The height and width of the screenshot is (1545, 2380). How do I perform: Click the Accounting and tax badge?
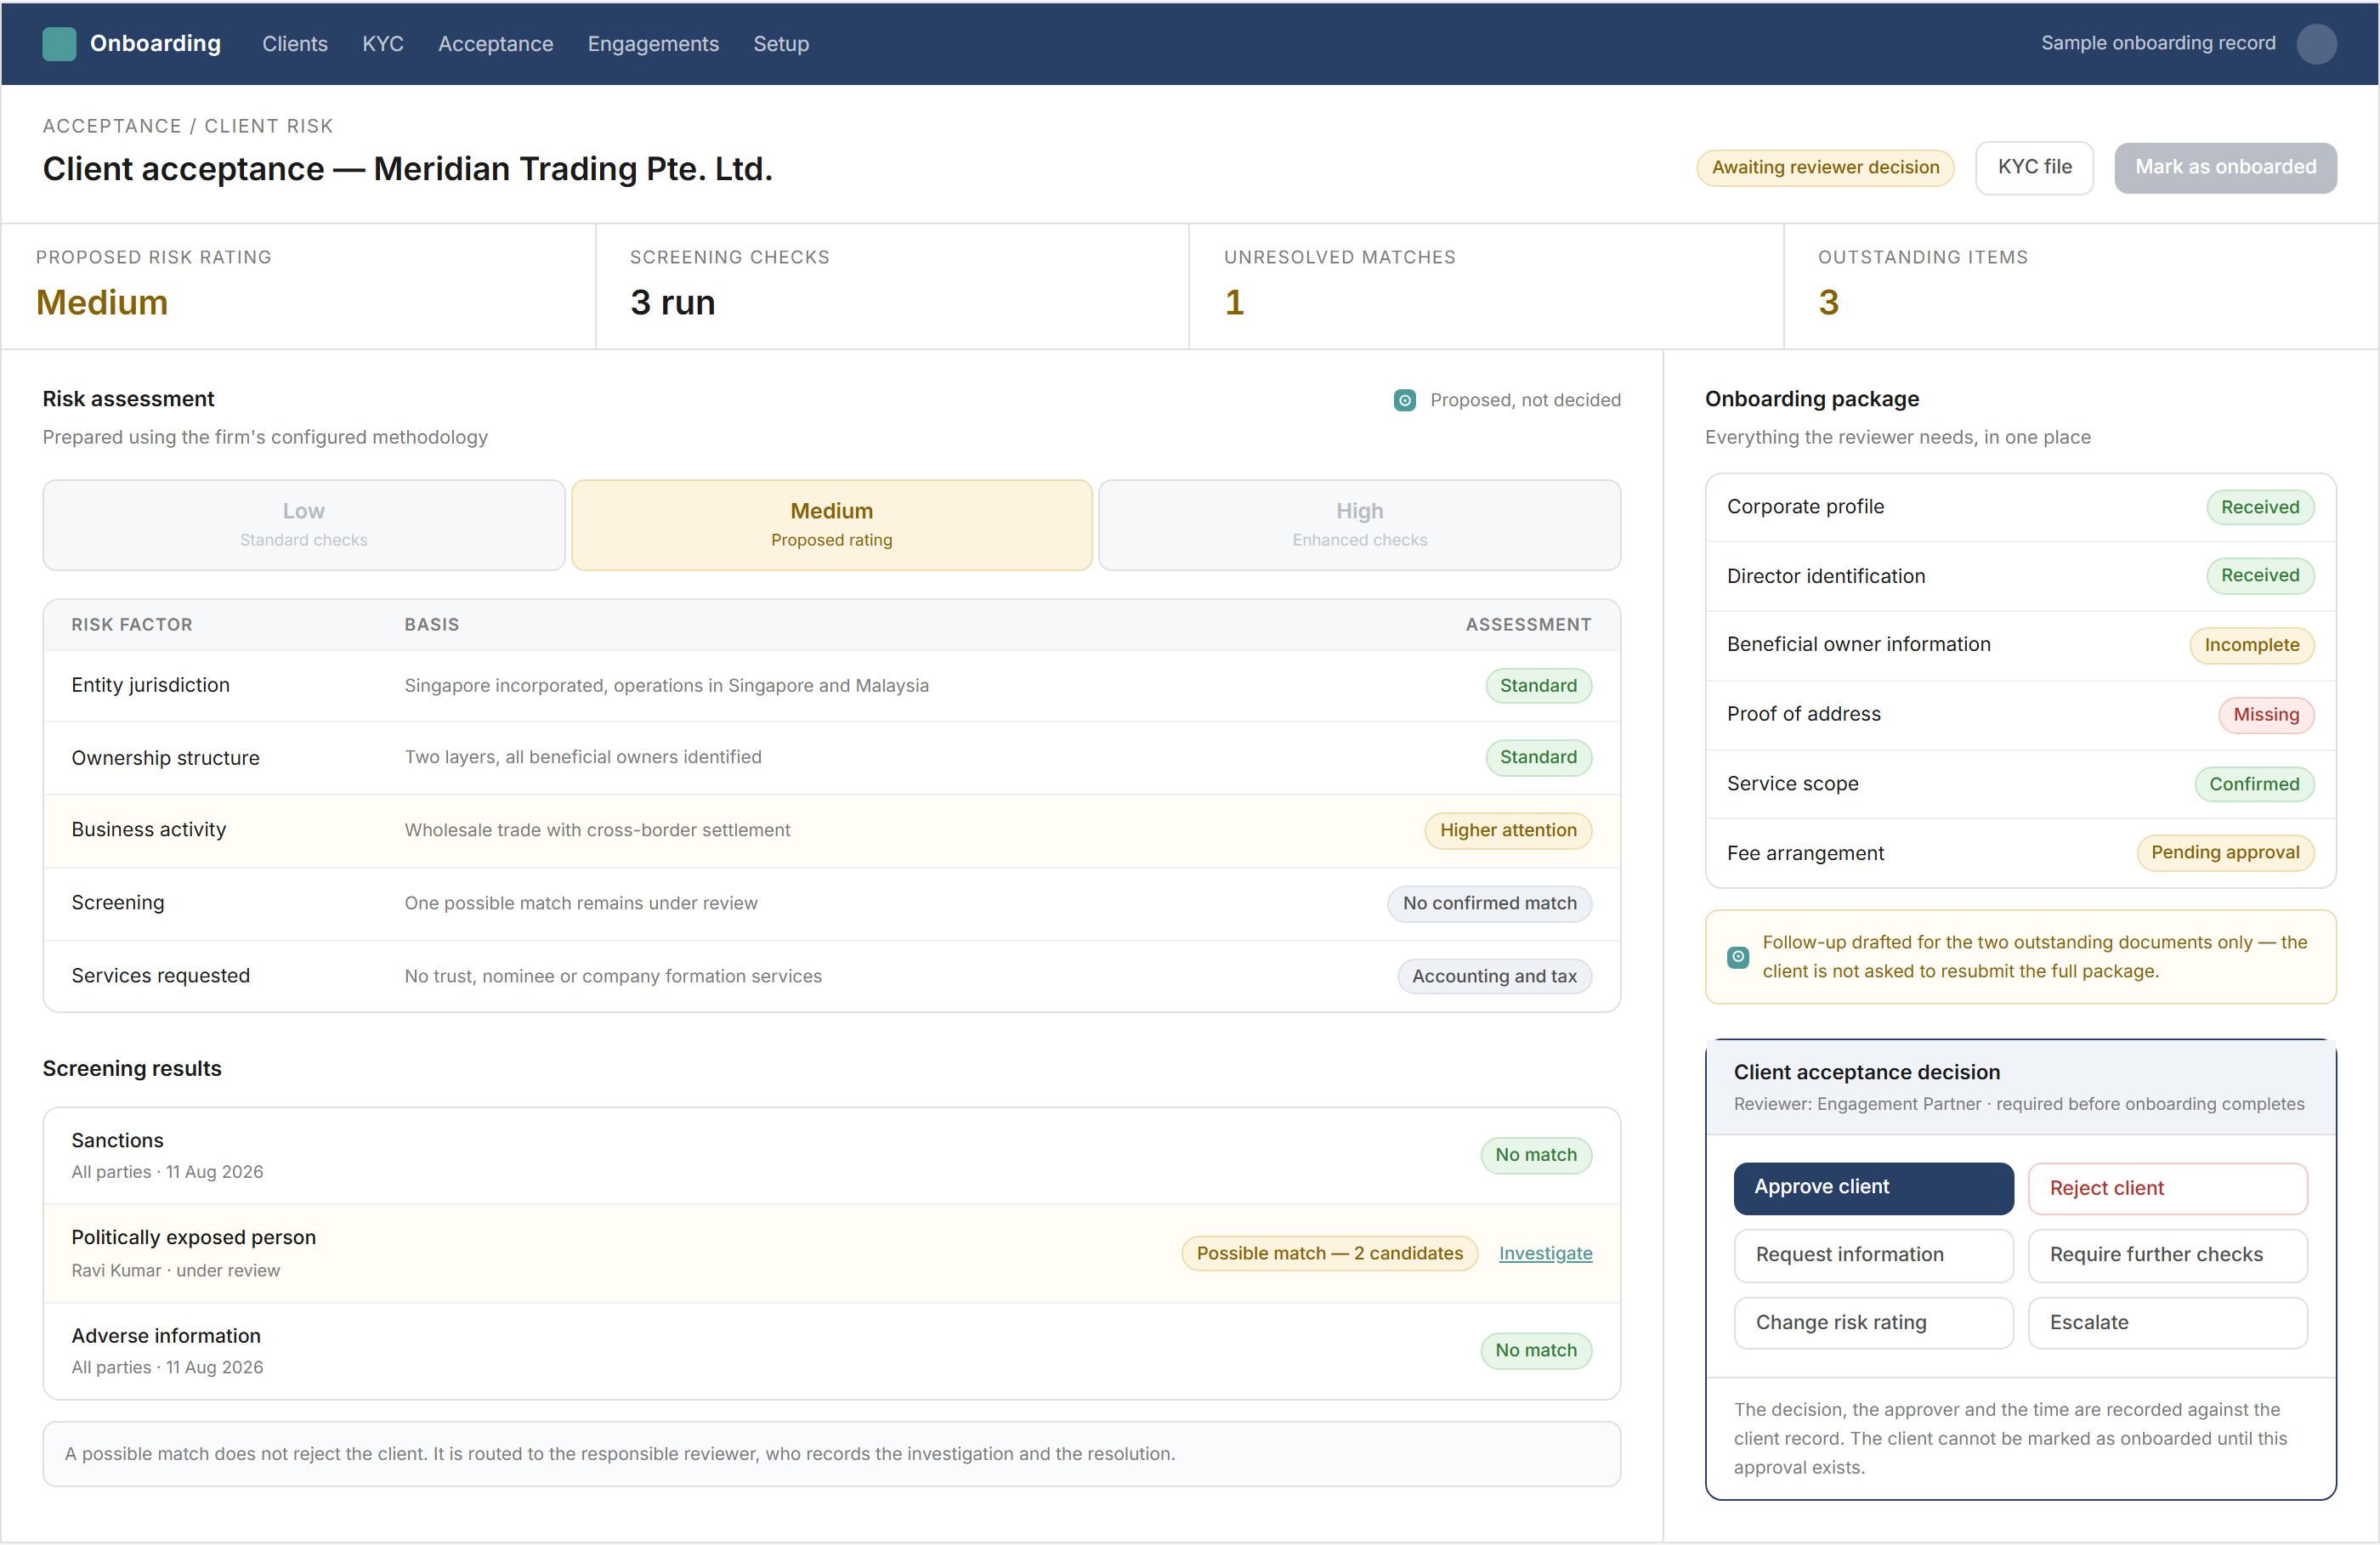coord(1494,976)
